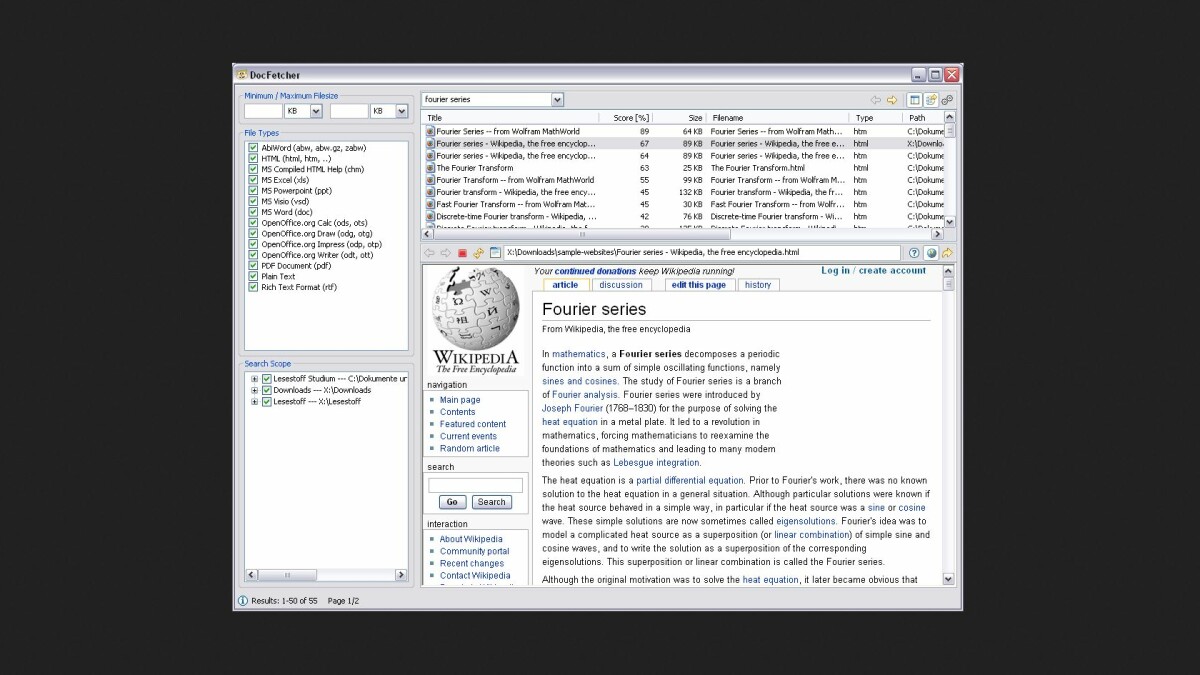The width and height of the screenshot is (1200, 675).
Task: Uncheck the Downloads search scope
Action: pyautogui.click(x=265, y=390)
